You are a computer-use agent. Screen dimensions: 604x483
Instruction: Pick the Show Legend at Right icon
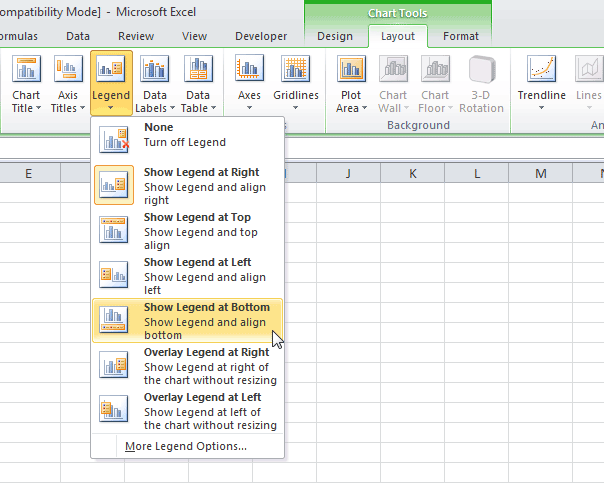click(x=114, y=185)
